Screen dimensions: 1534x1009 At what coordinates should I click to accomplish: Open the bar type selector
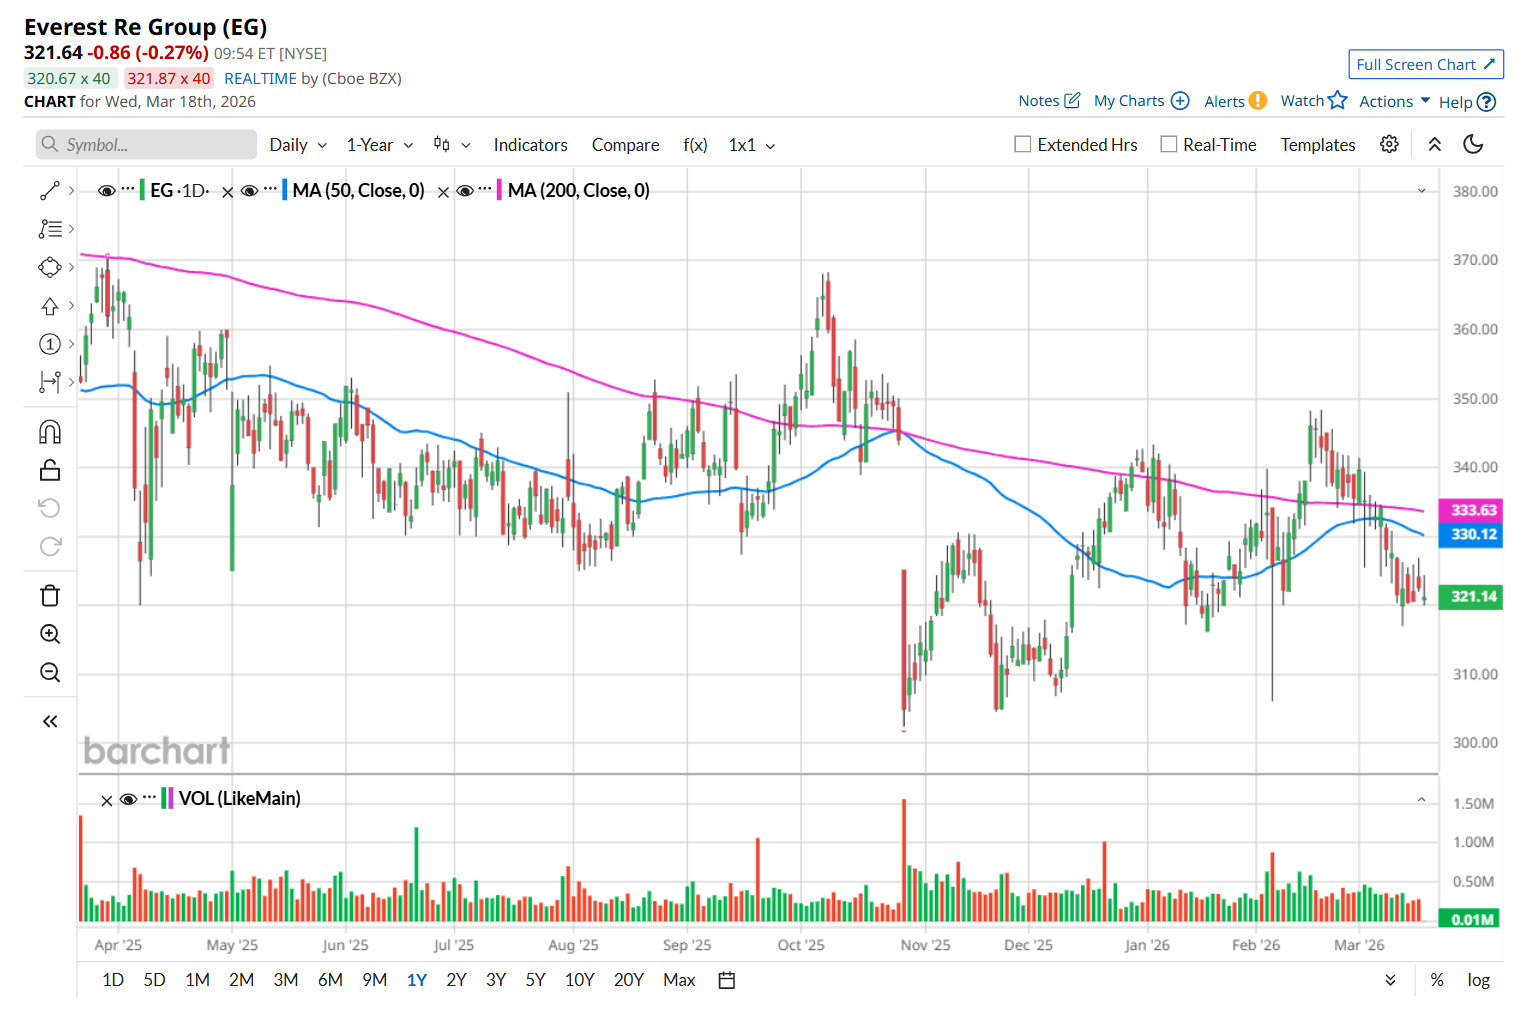click(451, 144)
